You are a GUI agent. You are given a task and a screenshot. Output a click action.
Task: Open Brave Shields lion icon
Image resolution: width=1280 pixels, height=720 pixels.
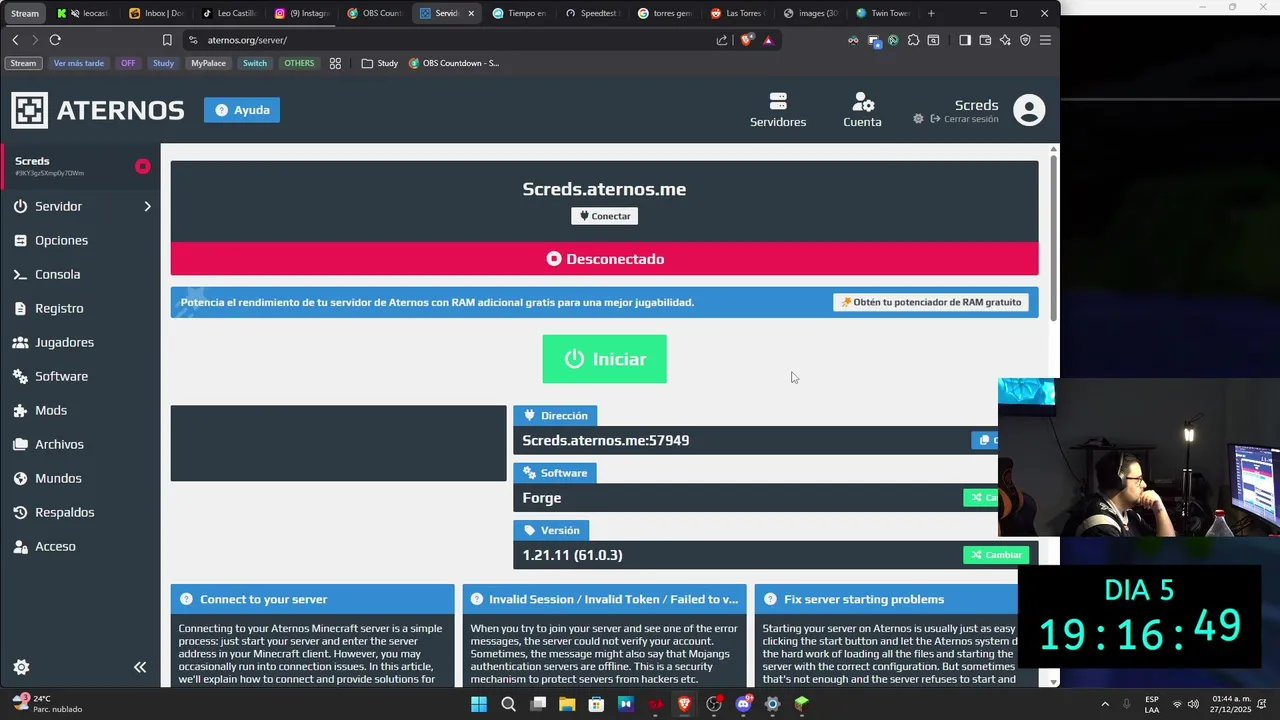click(x=746, y=40)
